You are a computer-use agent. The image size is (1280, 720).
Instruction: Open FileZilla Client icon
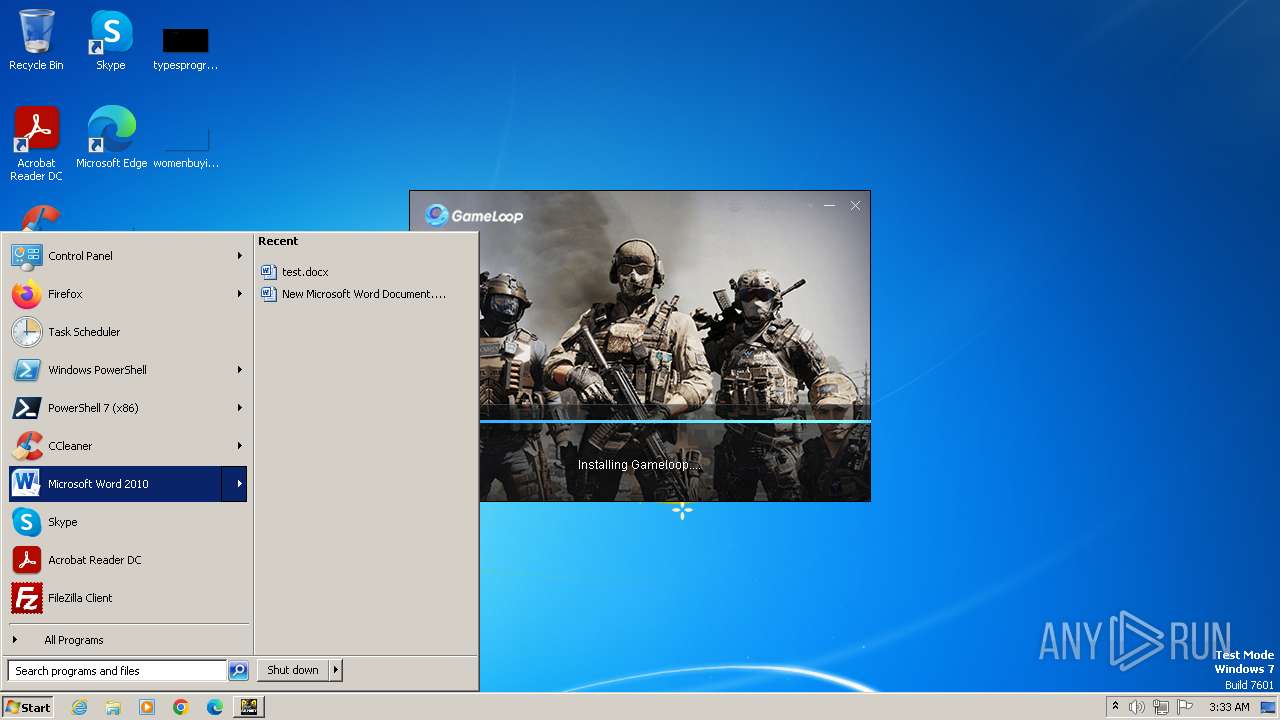[x=26, y=598]
